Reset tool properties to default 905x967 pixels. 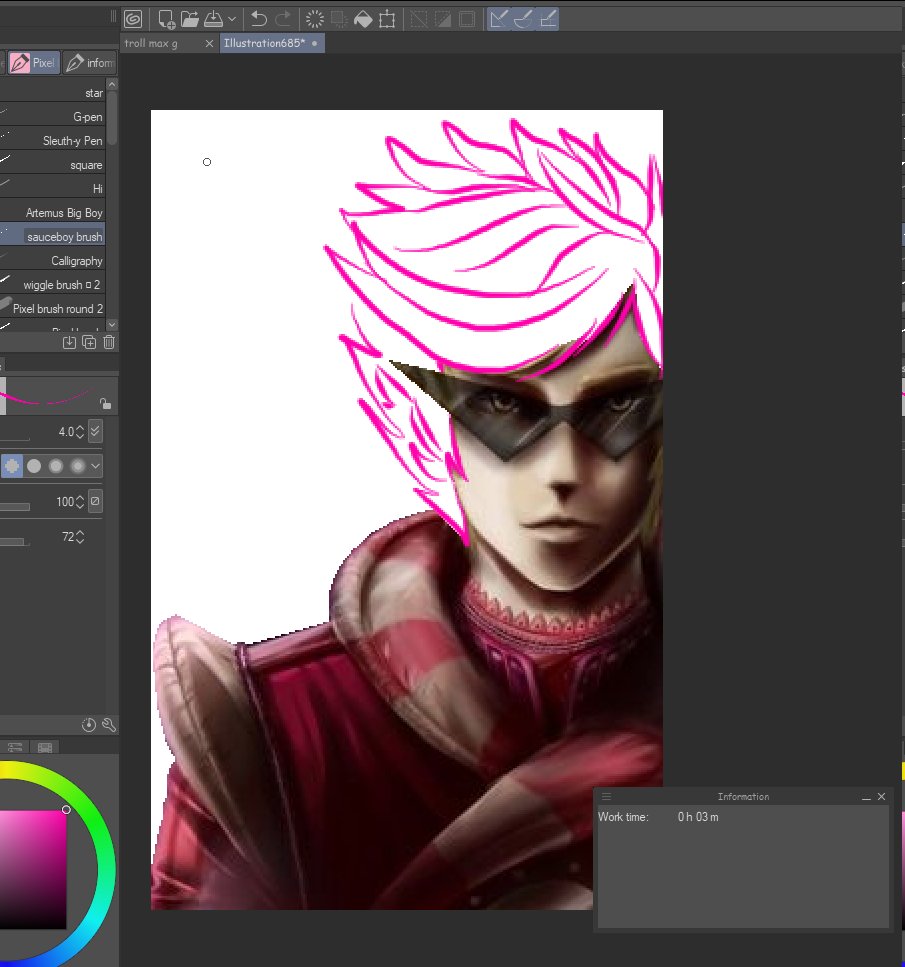point(89,725)
